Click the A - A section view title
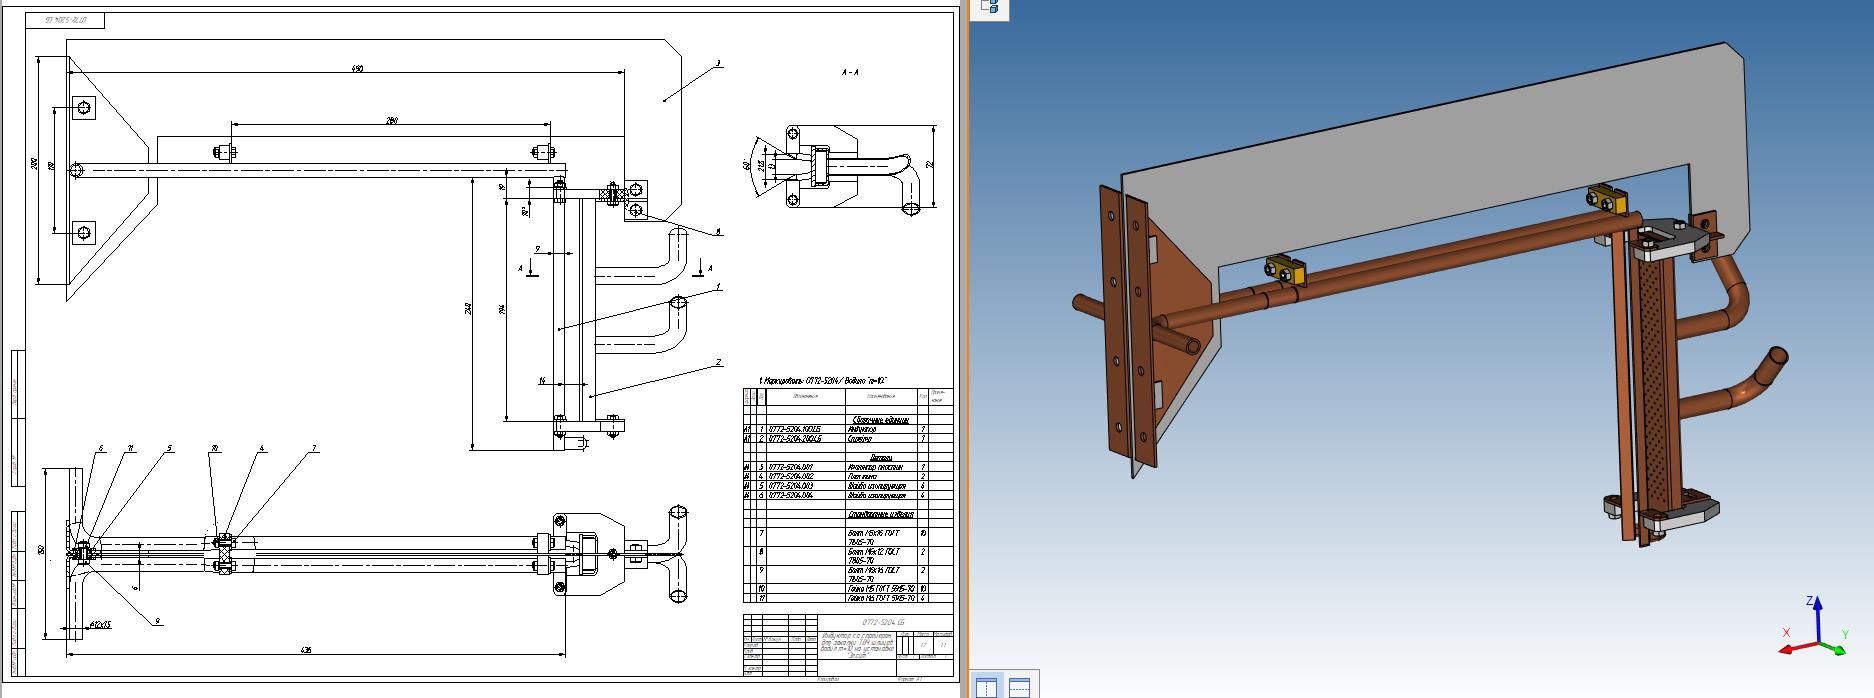Screen dimensions: 1874x698 850,72
